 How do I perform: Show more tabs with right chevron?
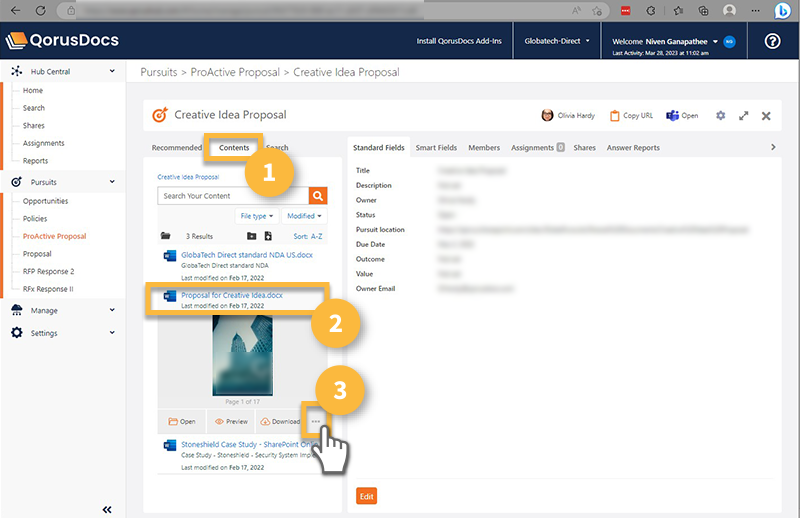pos(773,147)
